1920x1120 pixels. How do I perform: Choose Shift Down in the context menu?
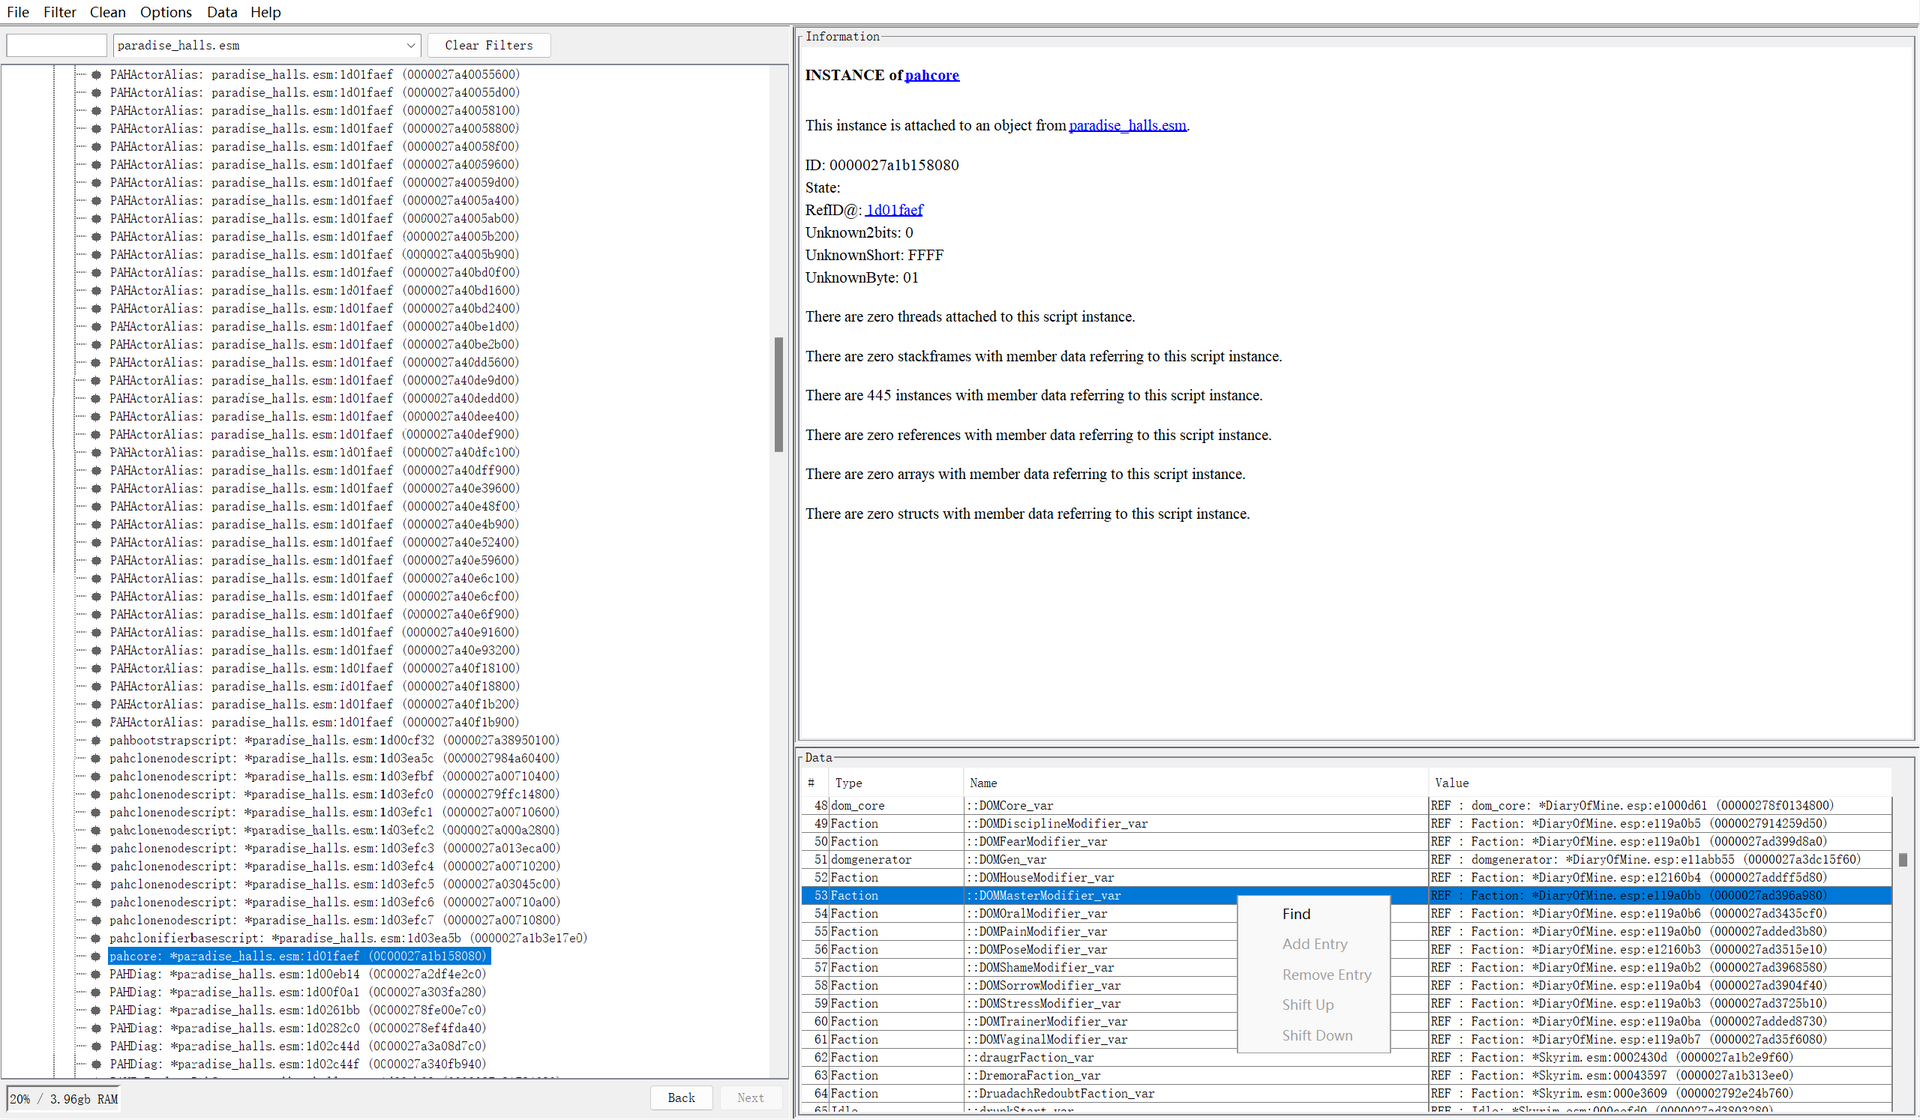pos(1317,1036)
